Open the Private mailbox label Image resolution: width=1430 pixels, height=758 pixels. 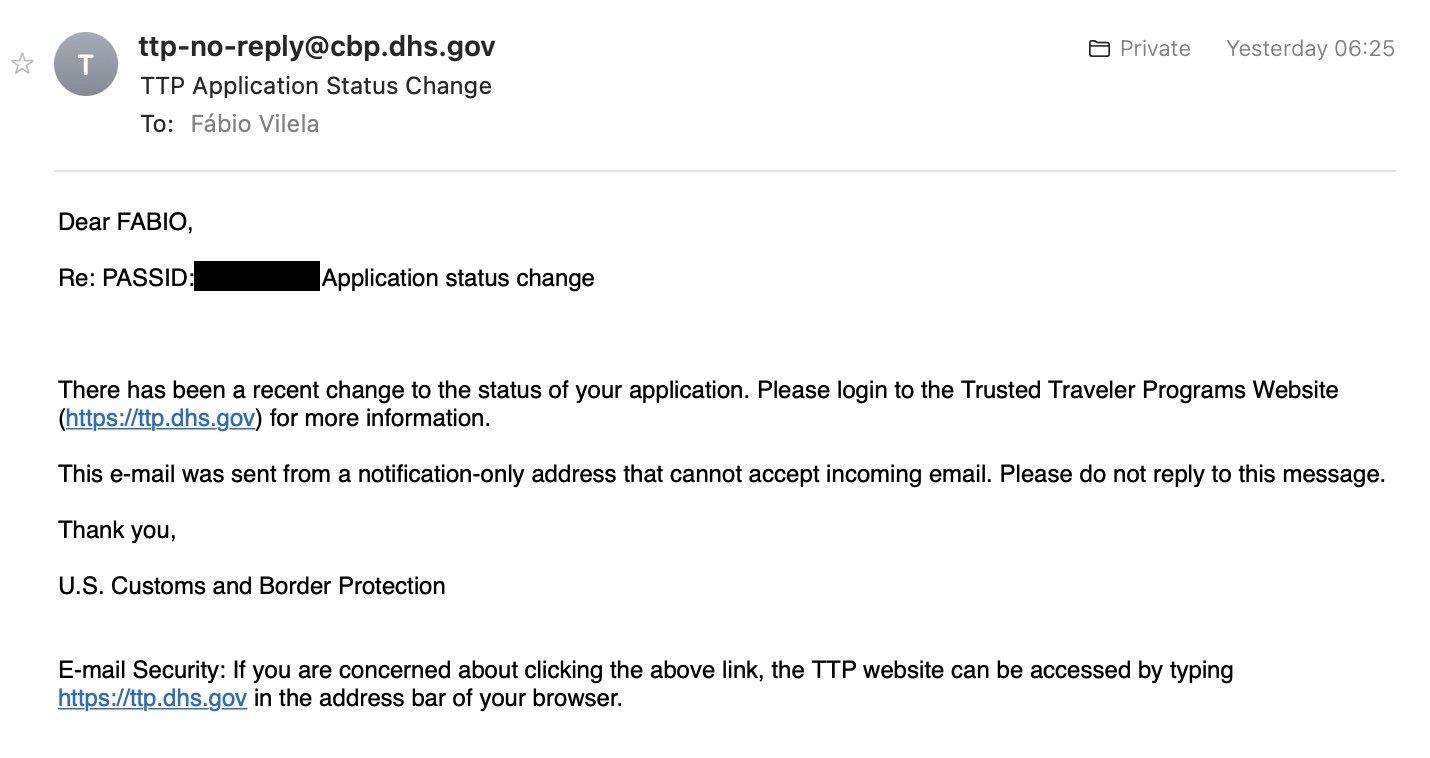[1155, 49]
